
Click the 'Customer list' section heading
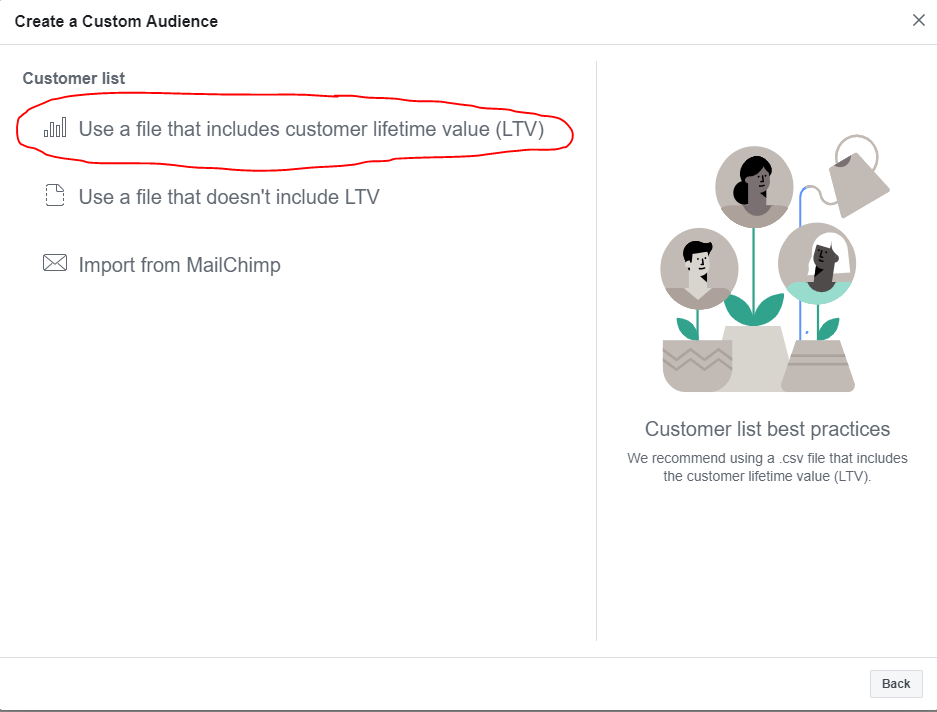pos(74,78)
